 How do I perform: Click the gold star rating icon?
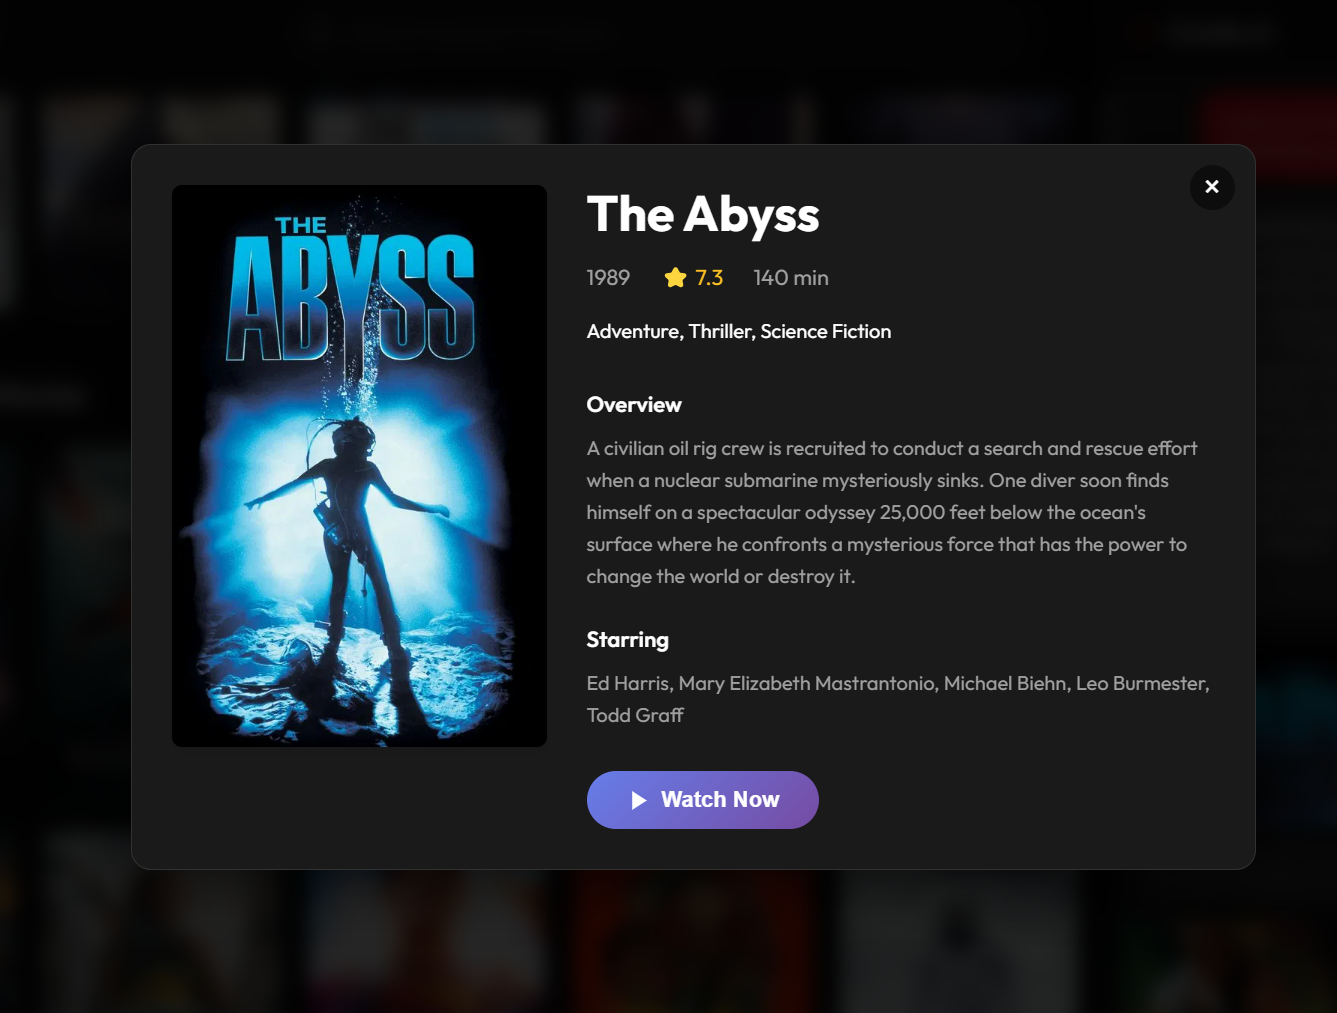click(675, 278)
